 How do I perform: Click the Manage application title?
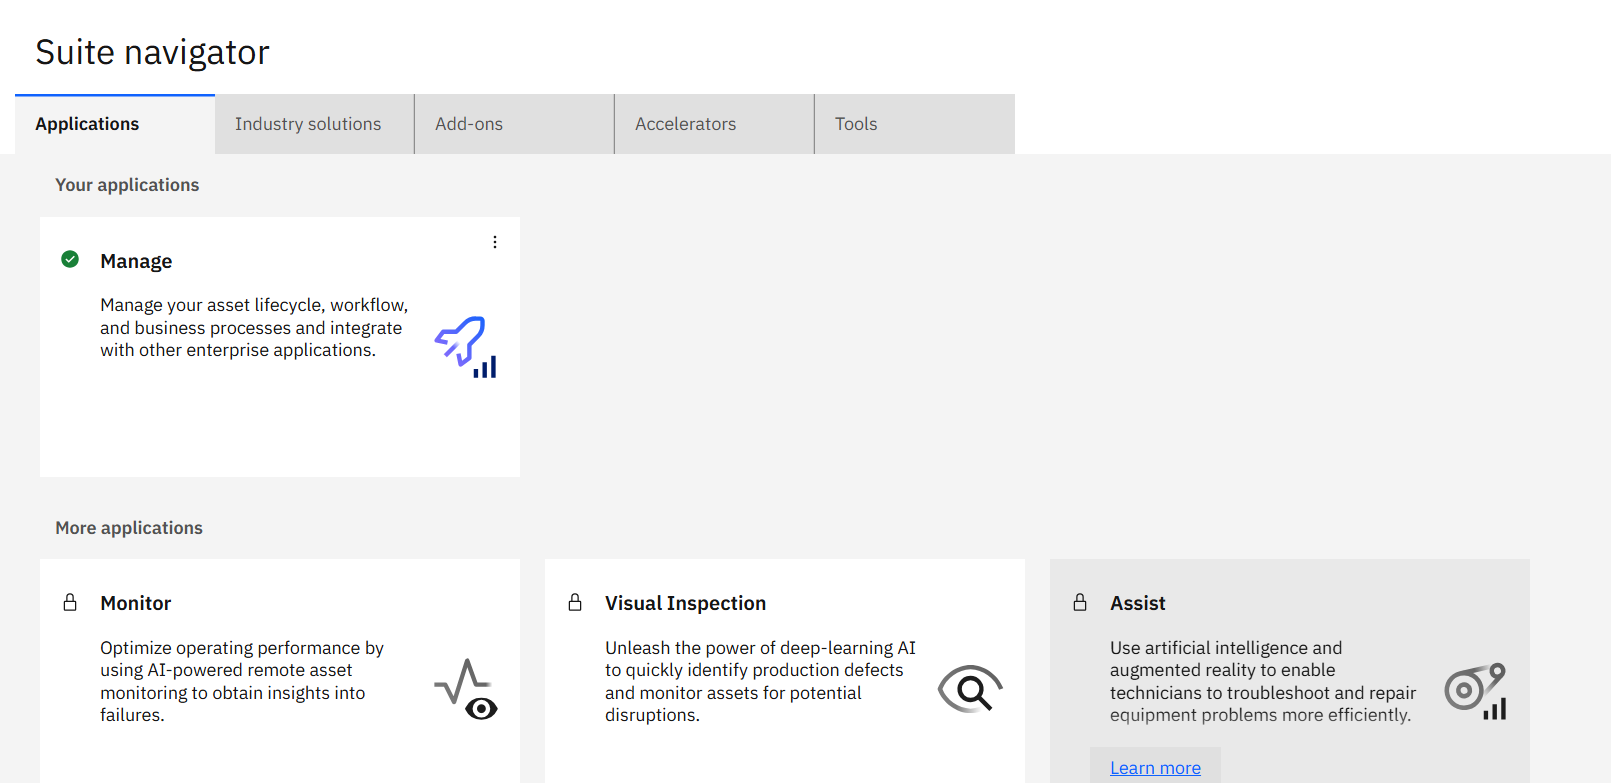[x=136, y=261]
